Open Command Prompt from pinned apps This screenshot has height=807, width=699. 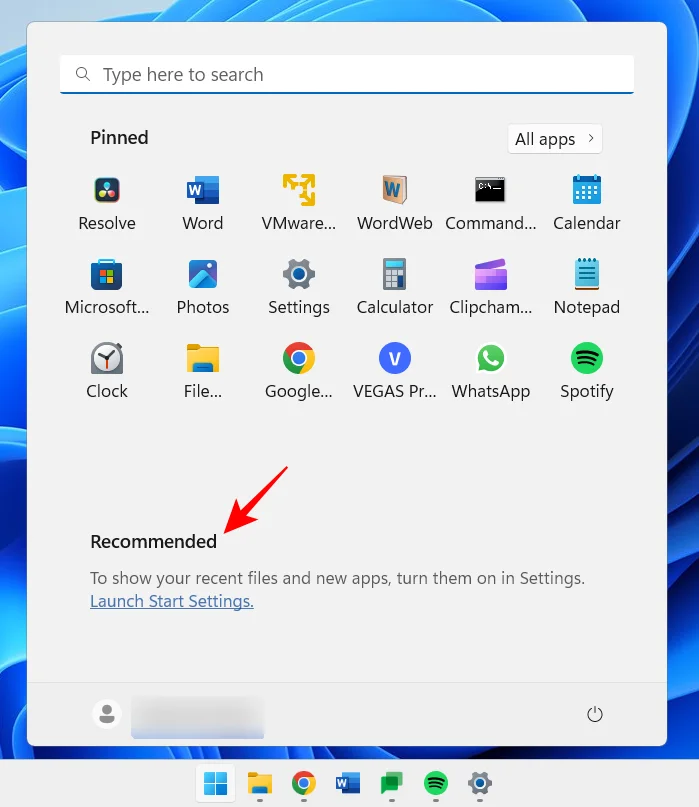click(x=491, y=204)
